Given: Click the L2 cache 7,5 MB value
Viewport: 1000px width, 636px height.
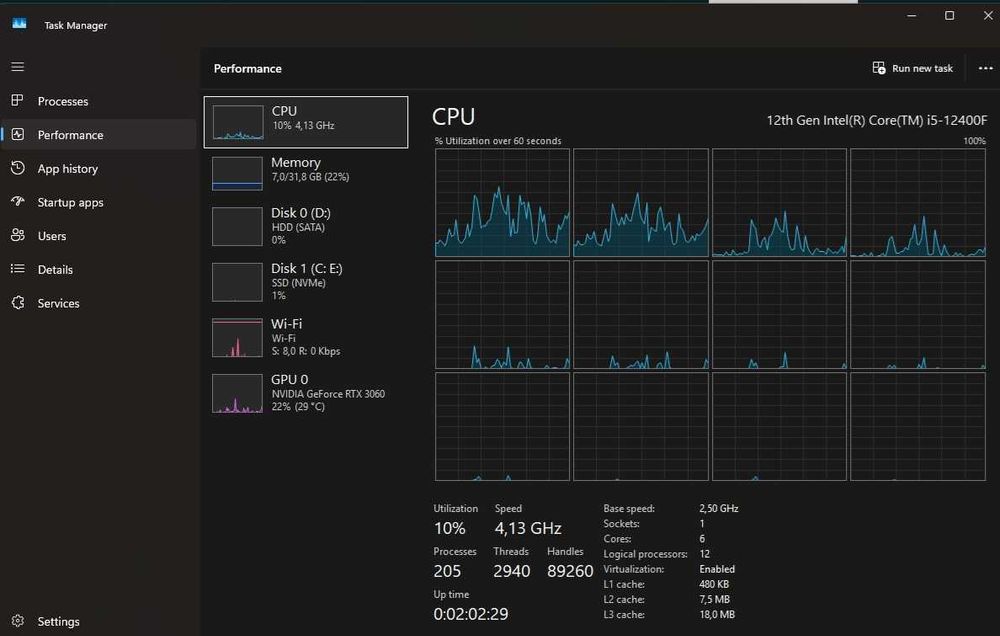Looking at the screenshot, I should [x=714, y=599].
